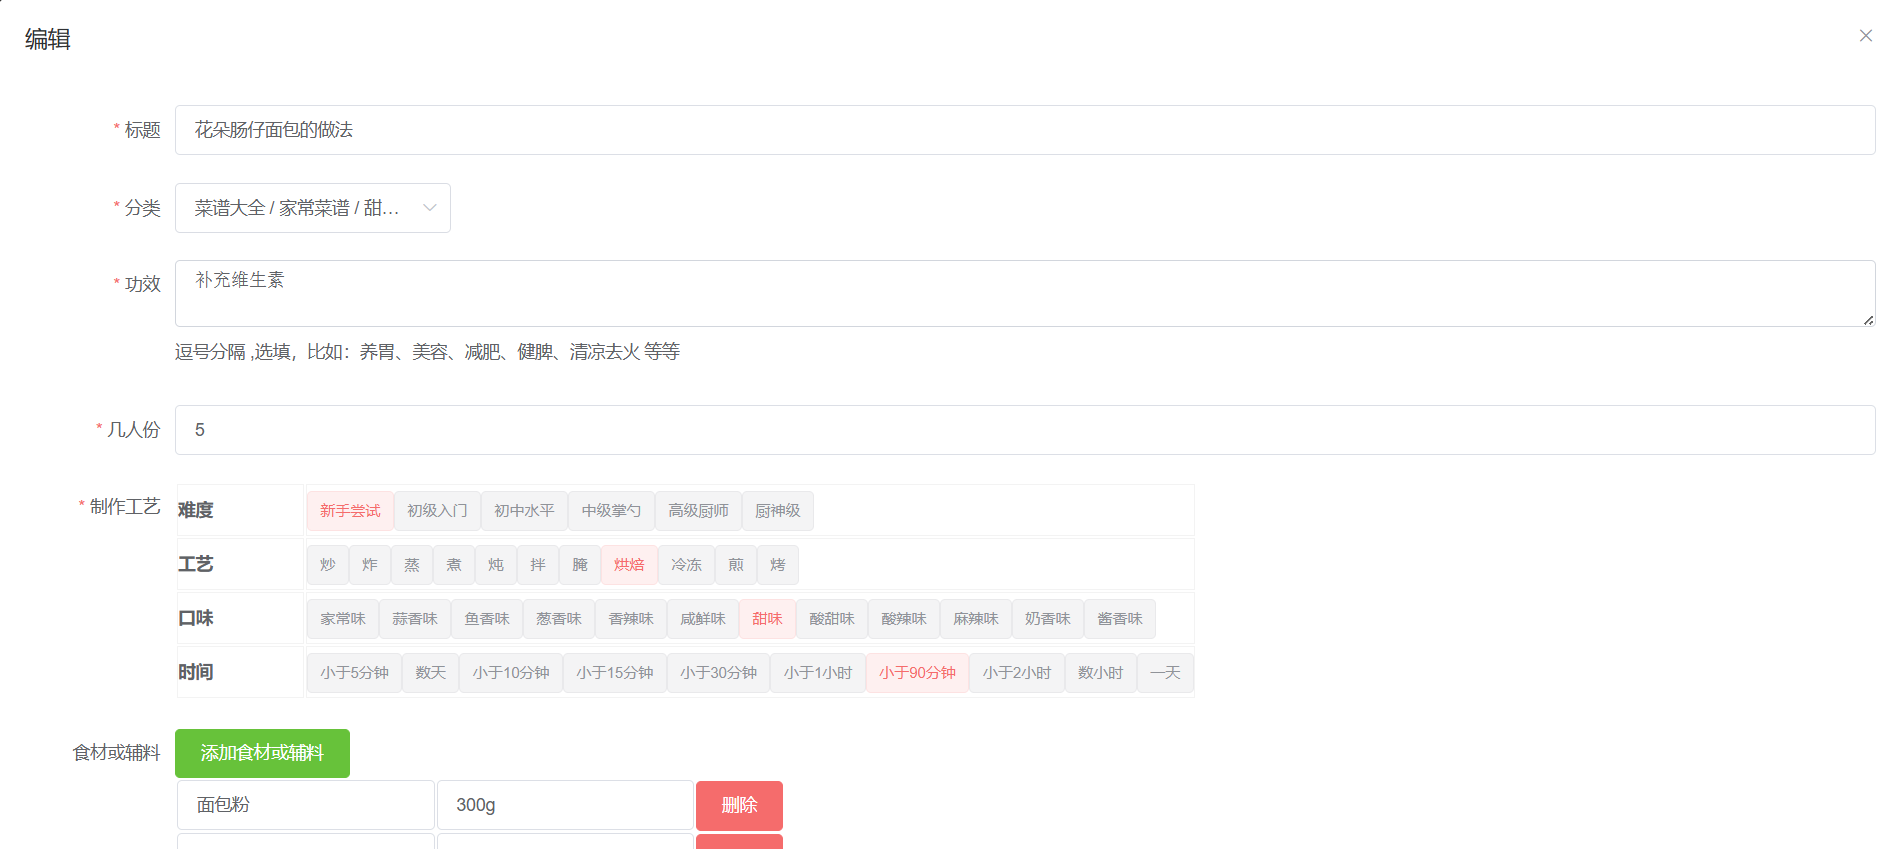This screenshot has height=849, width=1889.
Task: Pick flavor 蒜香味
Action: click(415, 619)
